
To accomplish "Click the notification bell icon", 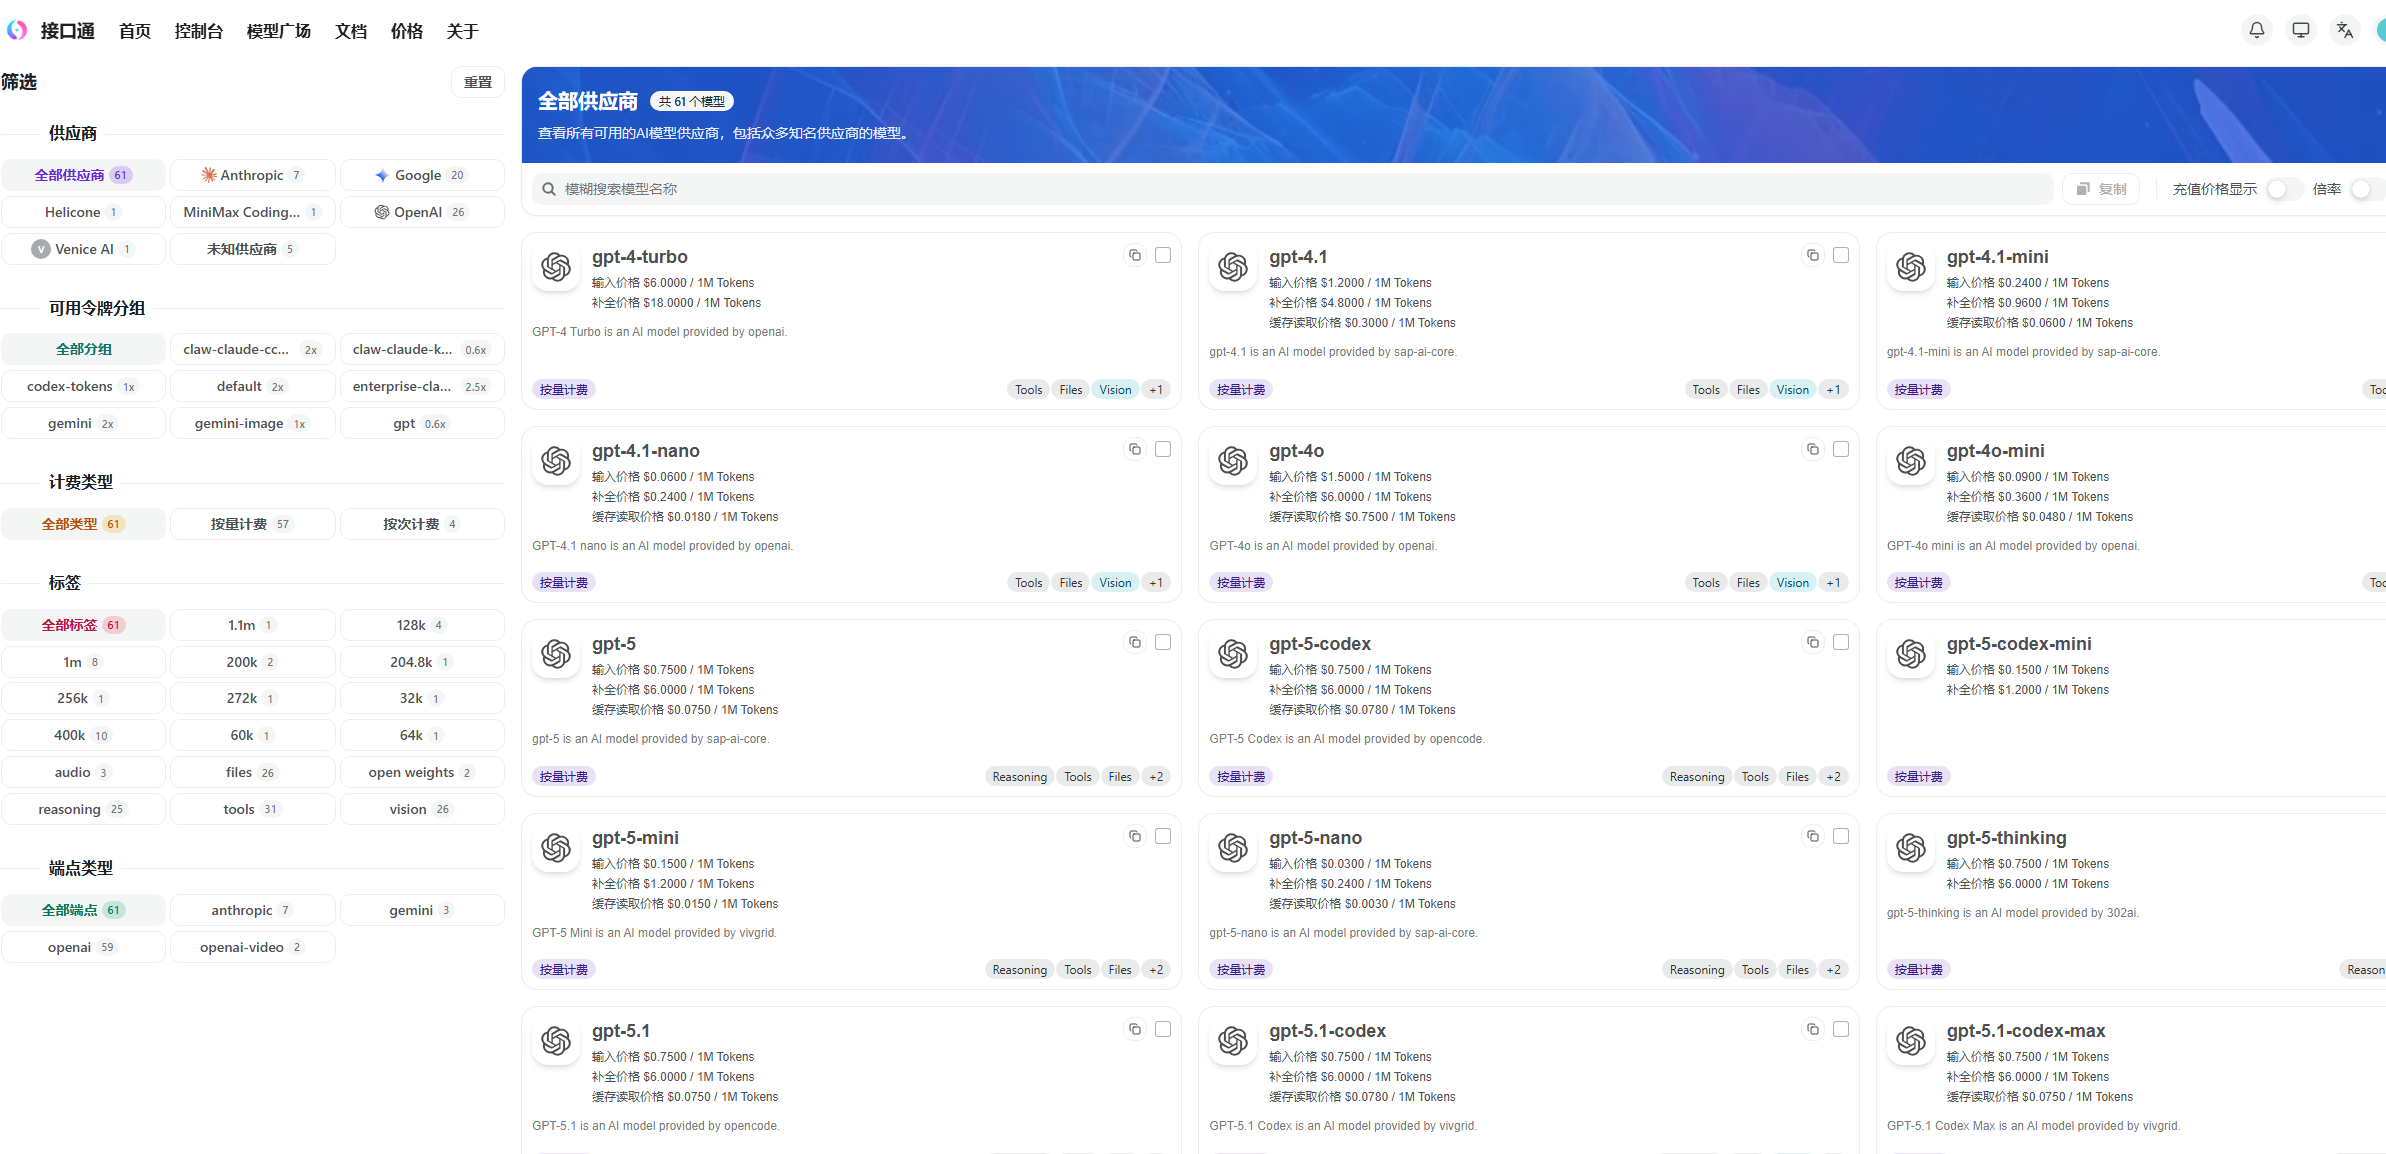I will coord(2257,30).
